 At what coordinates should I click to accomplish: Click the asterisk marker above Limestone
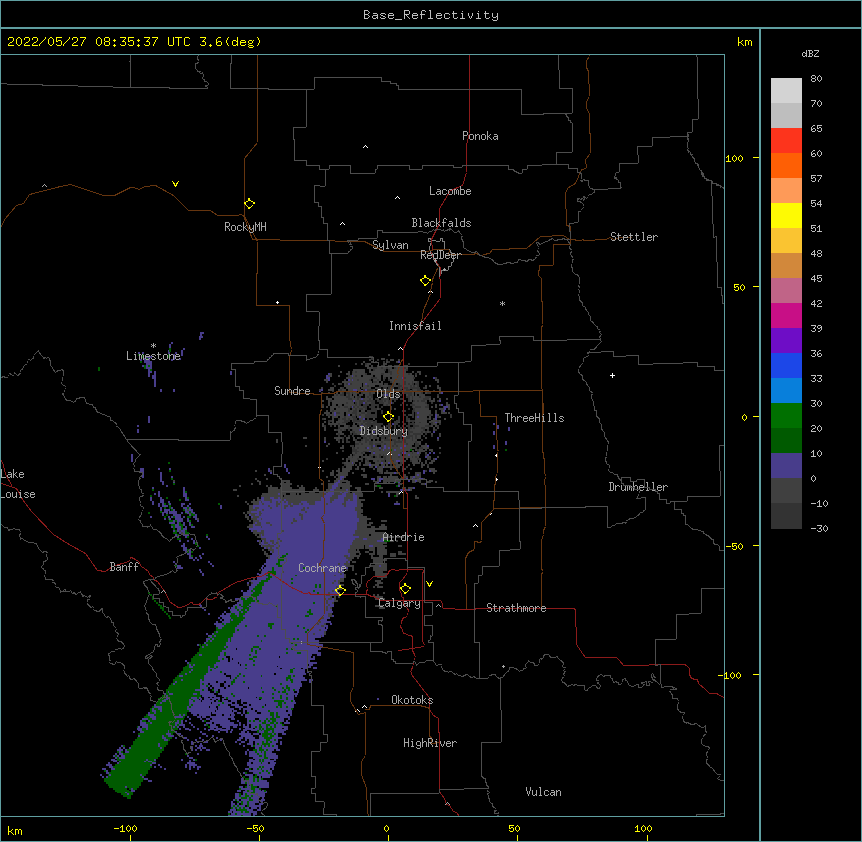click(153, 345)
